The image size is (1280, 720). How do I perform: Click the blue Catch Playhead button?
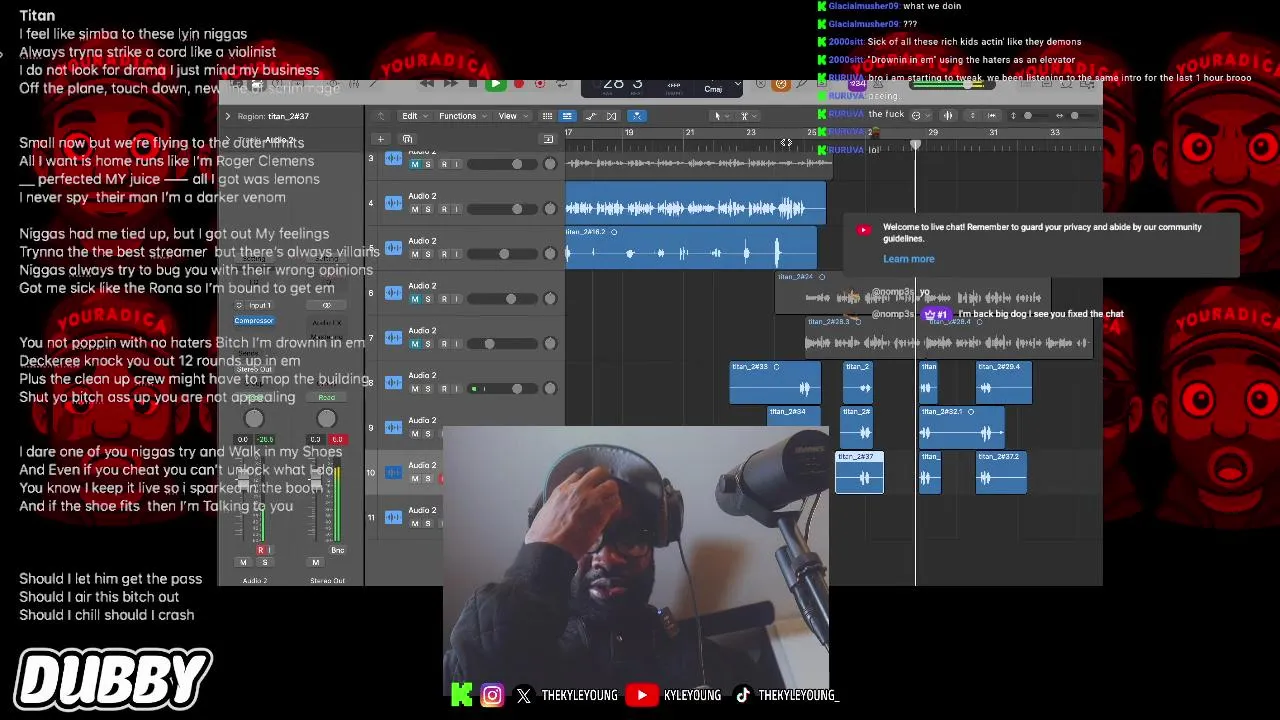click(x=636, y=116)
